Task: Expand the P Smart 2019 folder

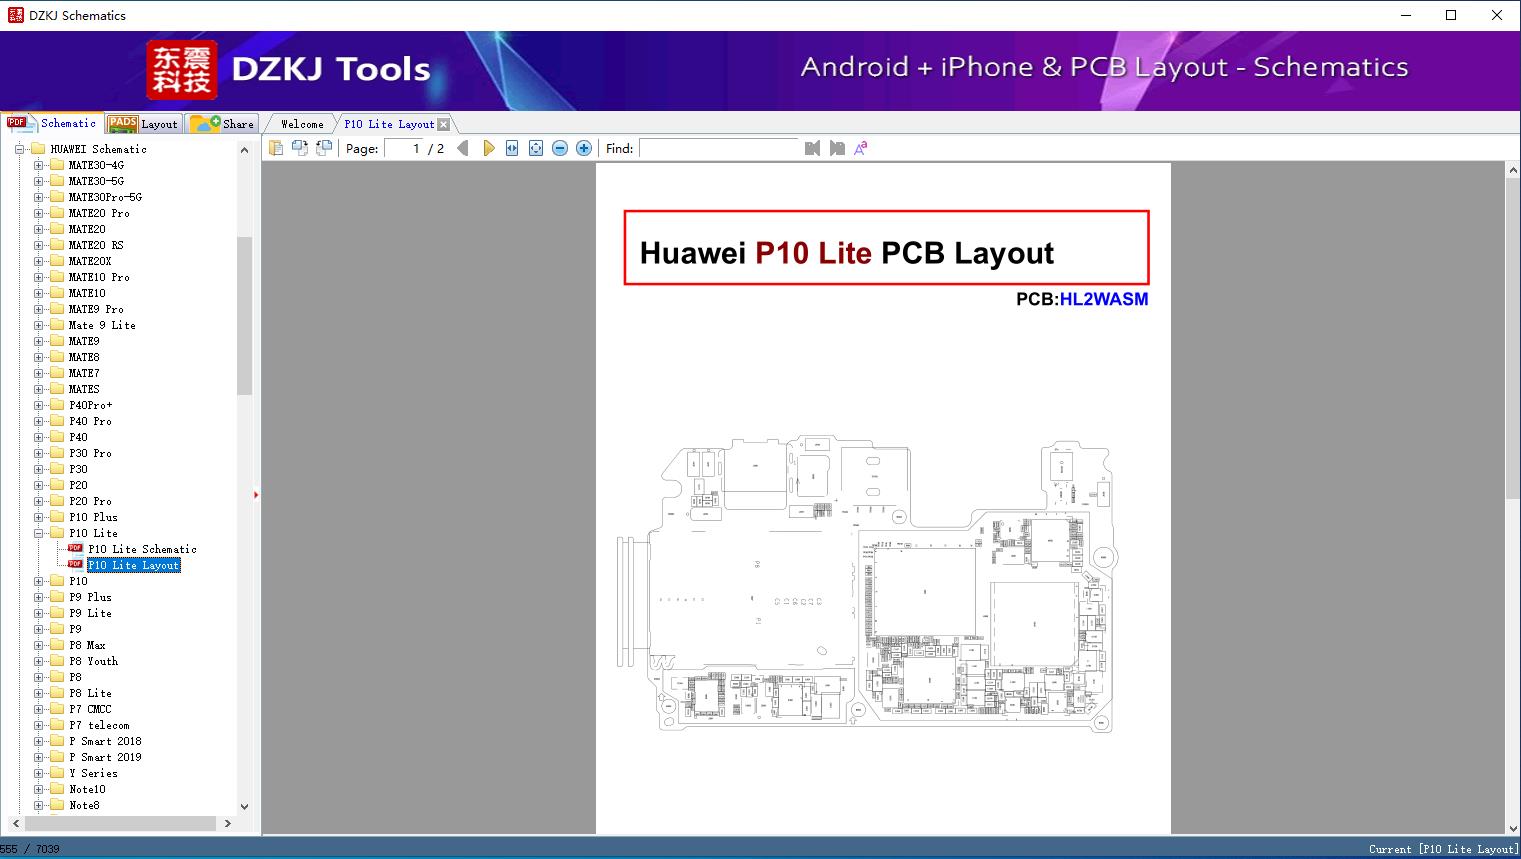Action: [39, 757]
